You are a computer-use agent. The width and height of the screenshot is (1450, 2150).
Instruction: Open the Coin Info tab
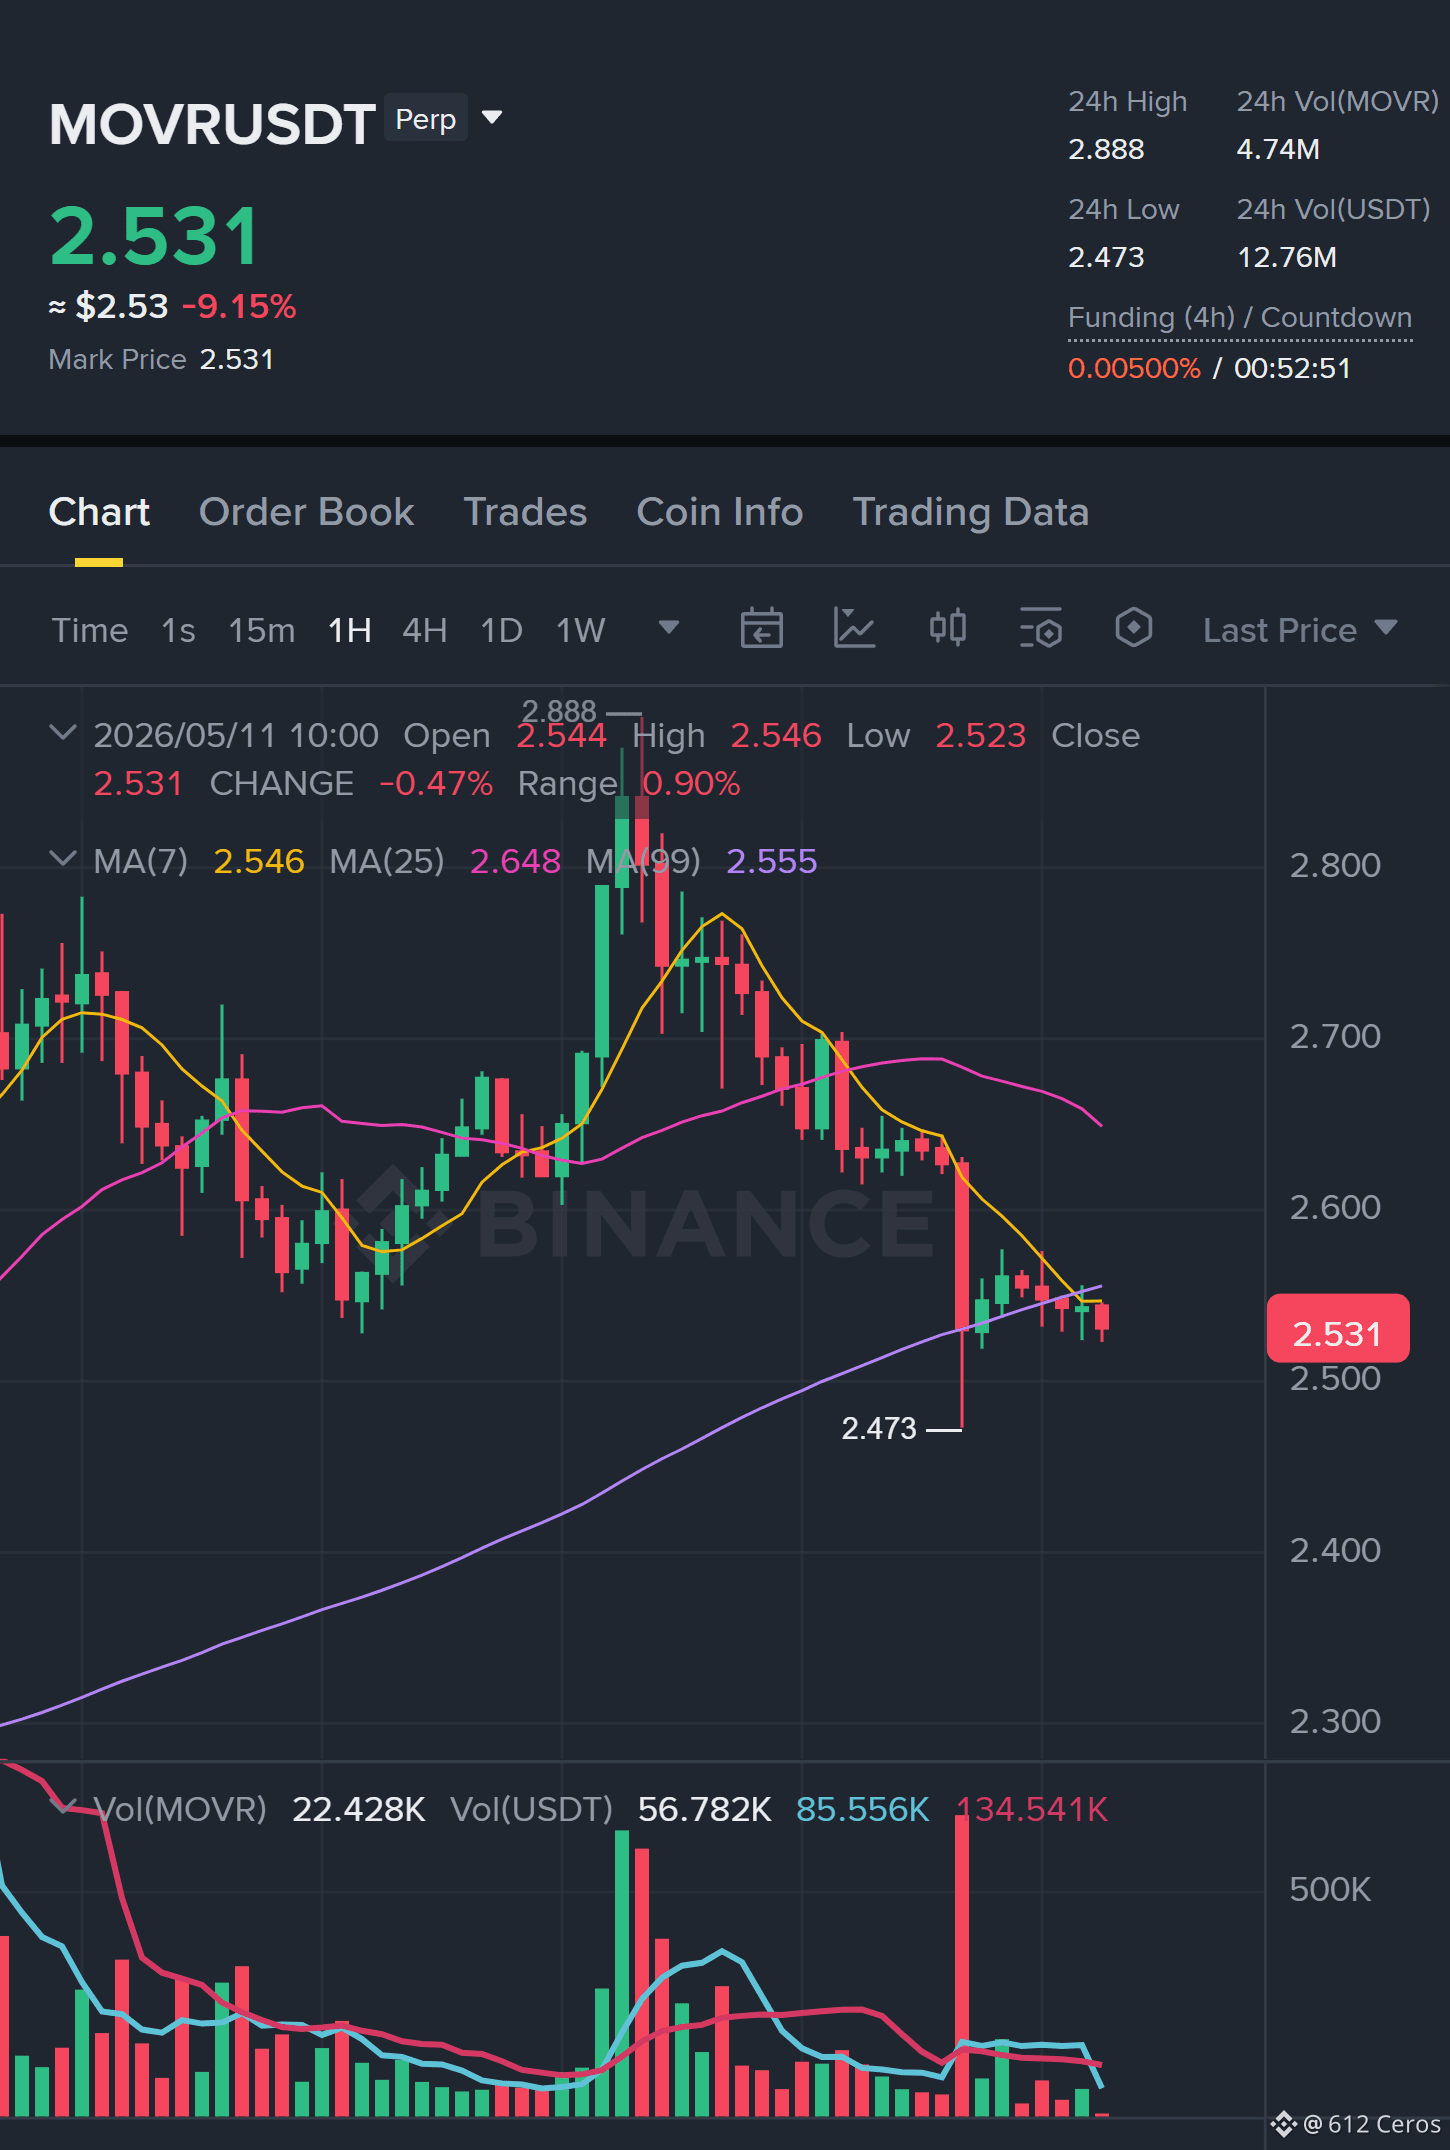click(719, 512)
